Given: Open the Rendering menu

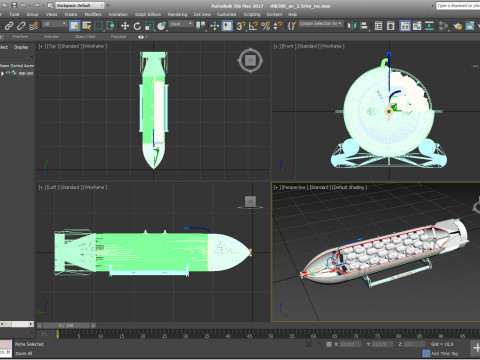Looking at the screenshot, I should click(x=177, y=14).
